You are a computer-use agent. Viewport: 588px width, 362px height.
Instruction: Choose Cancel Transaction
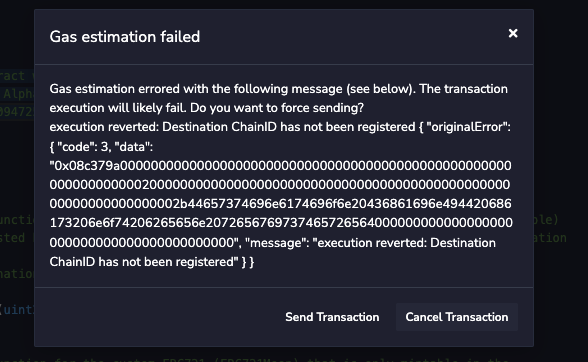457,317
